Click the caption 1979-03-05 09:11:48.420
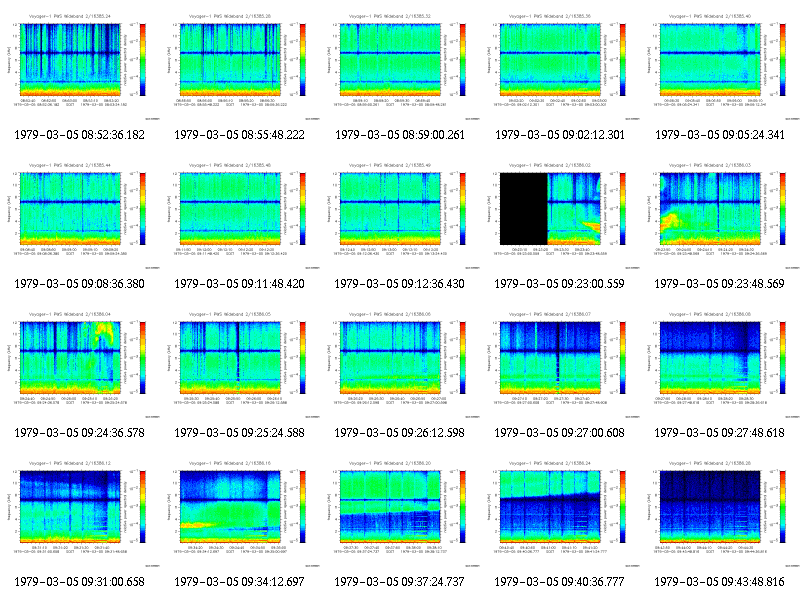 (x=239, y=284)
